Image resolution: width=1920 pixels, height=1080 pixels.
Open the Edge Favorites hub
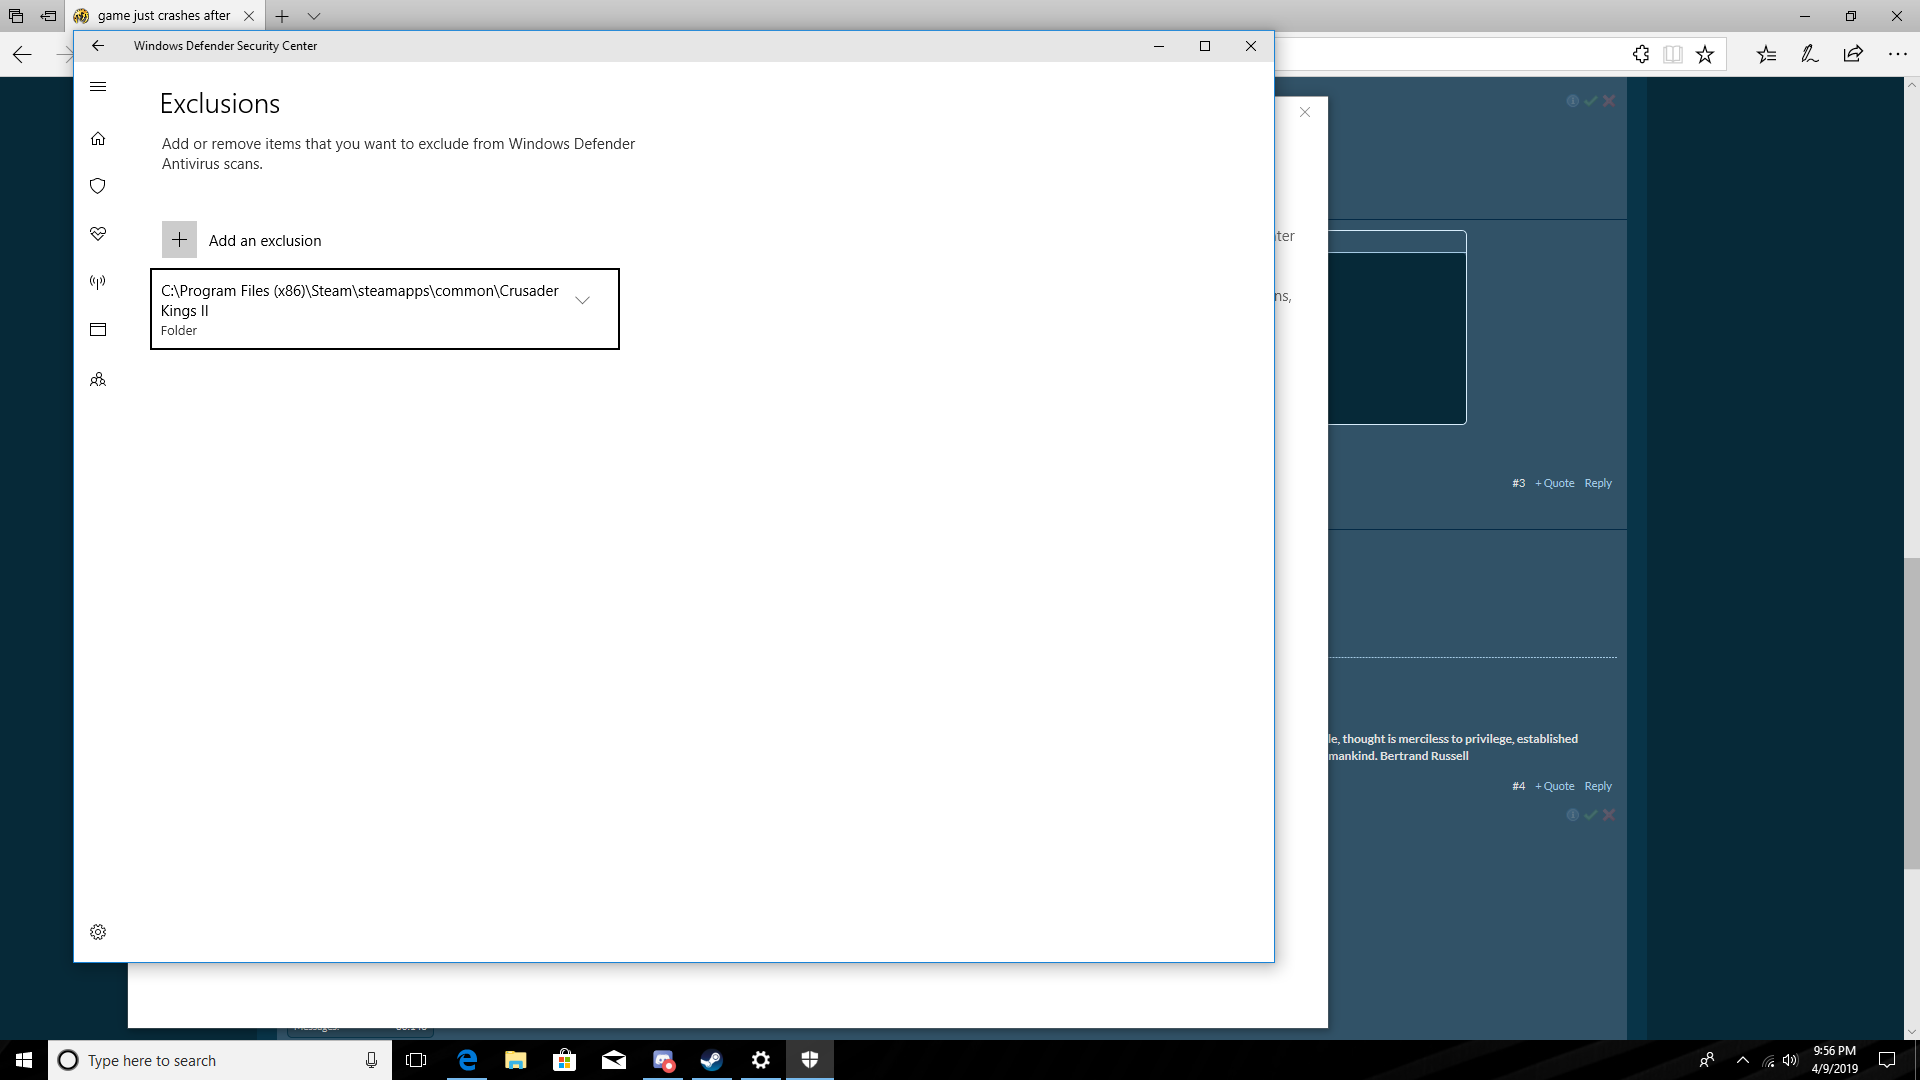(x=1767, y=55)
